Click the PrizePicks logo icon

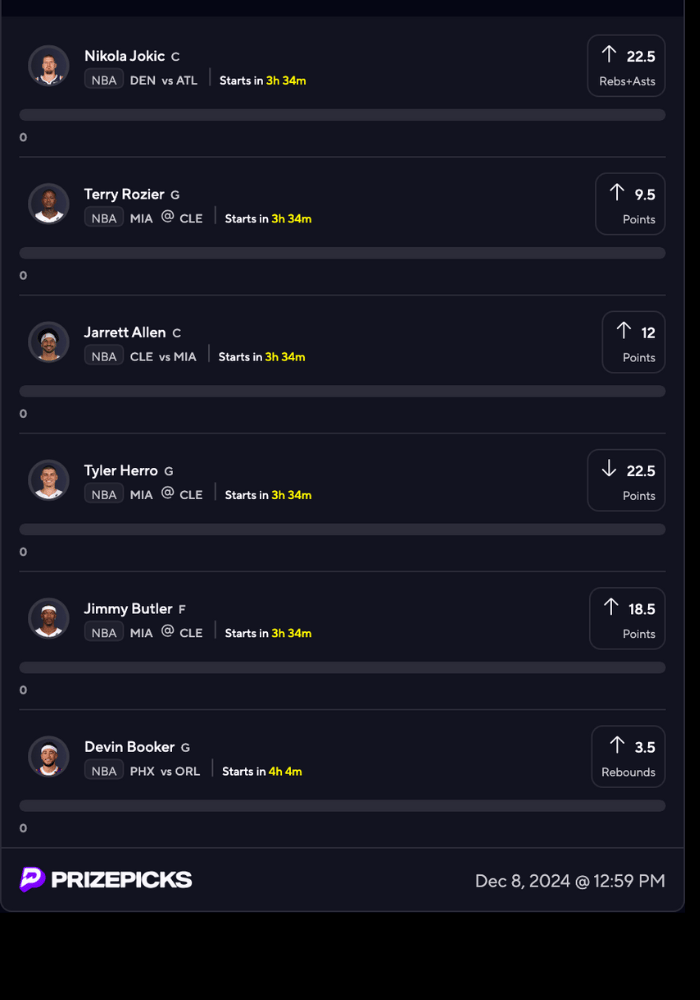(x=33, y=879)
